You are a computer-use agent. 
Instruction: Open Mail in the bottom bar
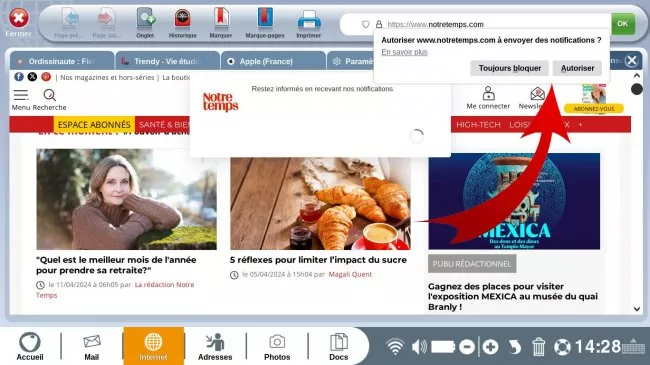pos(92,346)
